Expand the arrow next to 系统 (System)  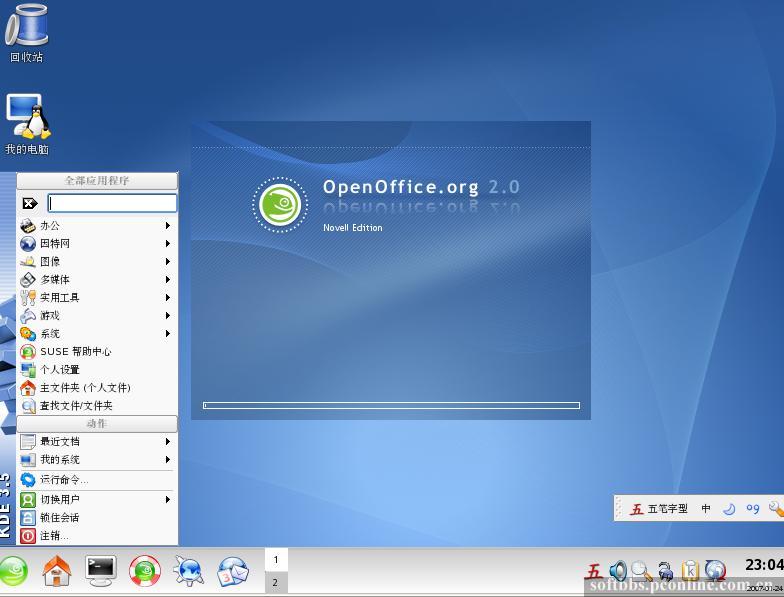pyautogui.click(x=168, y=334)
